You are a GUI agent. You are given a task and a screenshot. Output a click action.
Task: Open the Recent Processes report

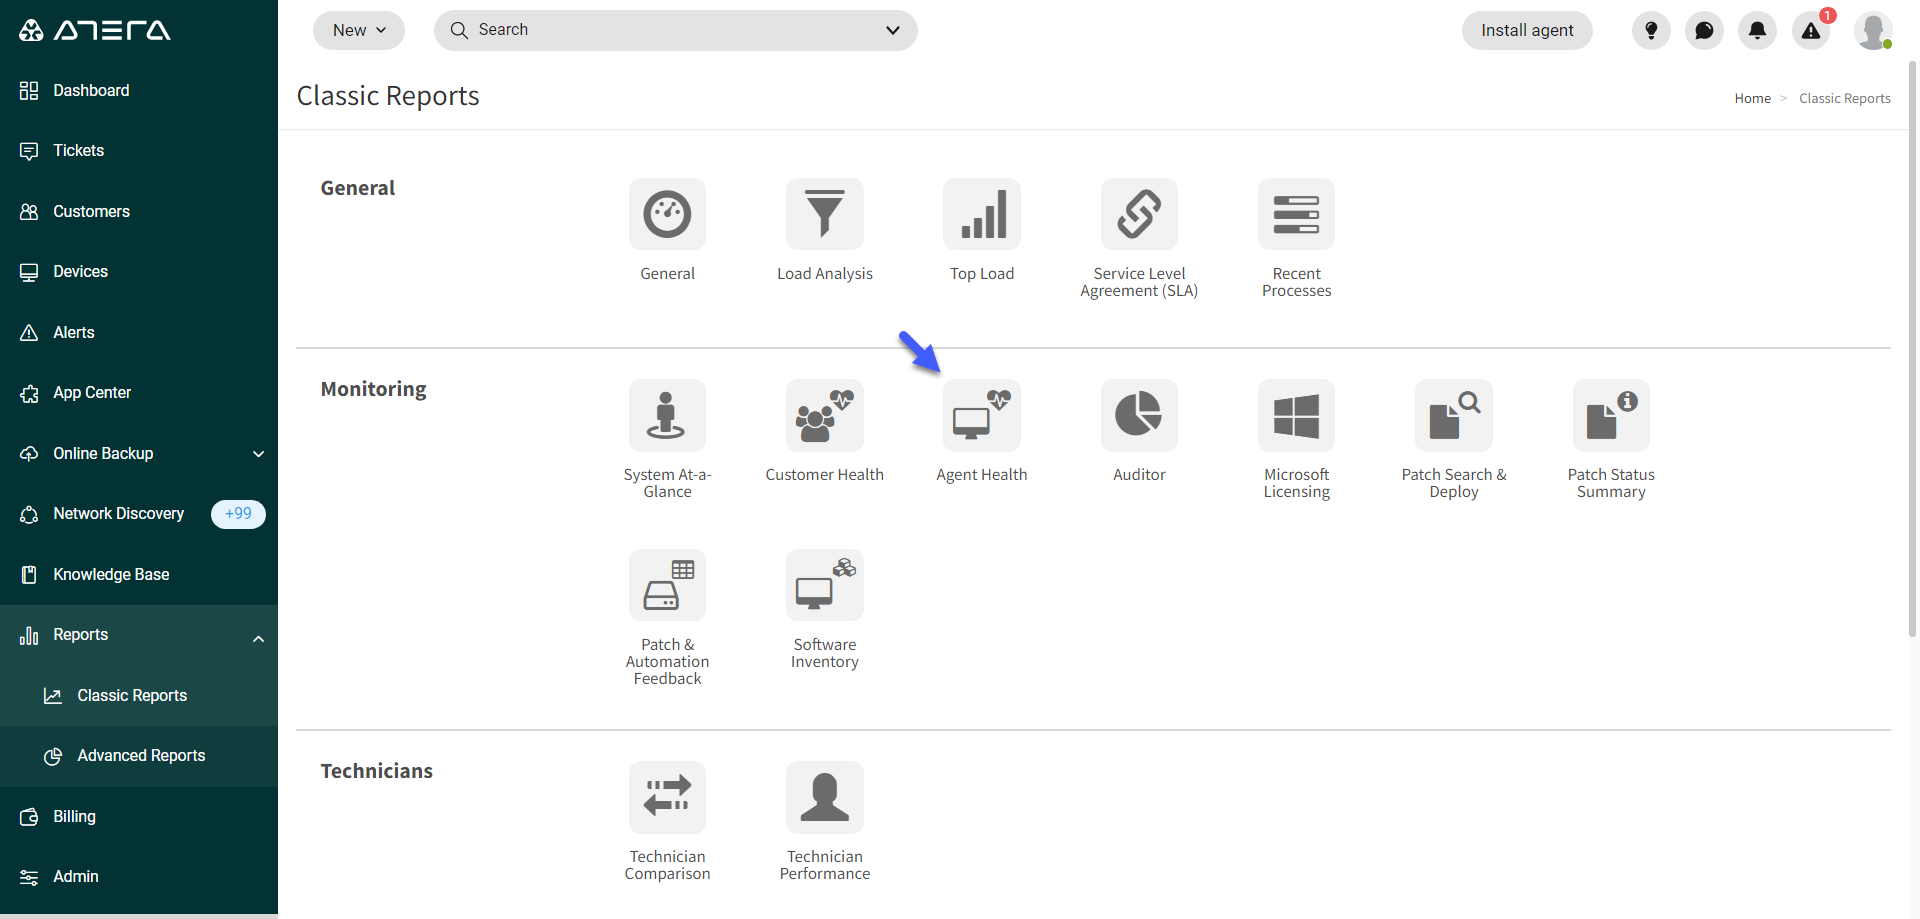[x=1296, y=214]
